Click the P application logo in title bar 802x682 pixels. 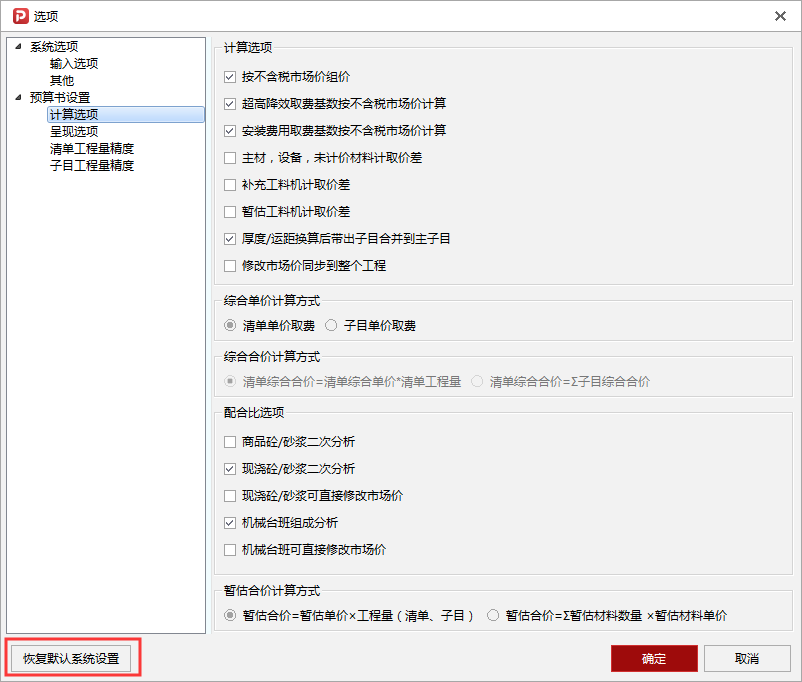coord(14,16)
